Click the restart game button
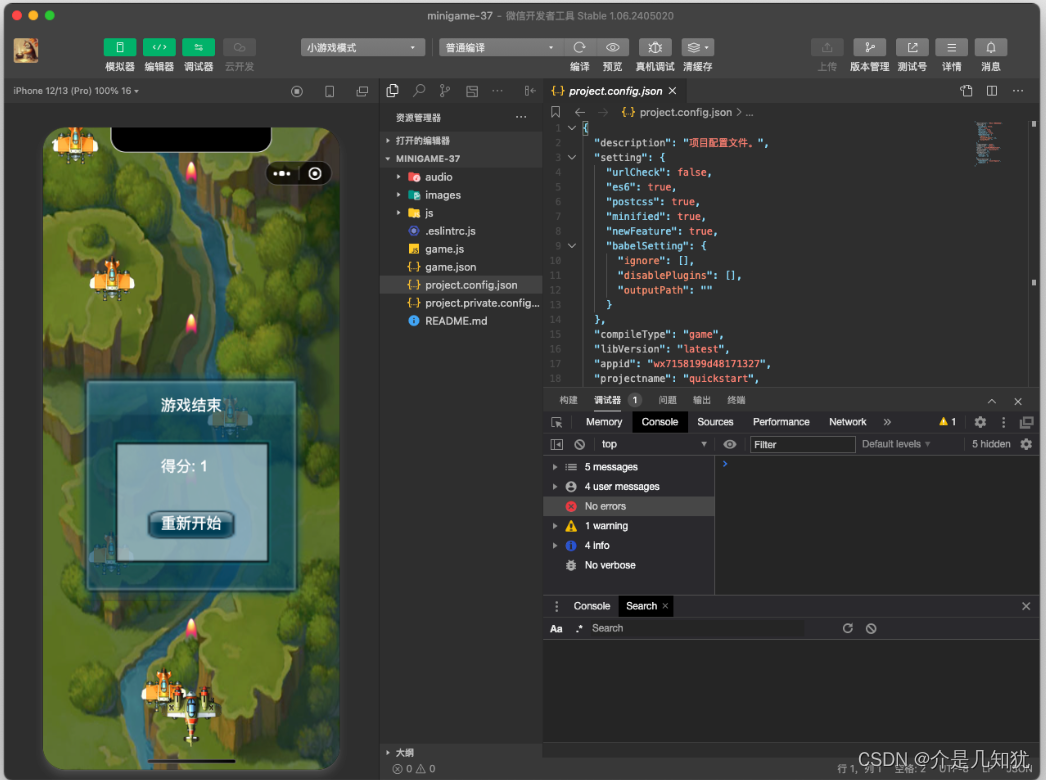The image size is (1046, 780). [191, 524]
